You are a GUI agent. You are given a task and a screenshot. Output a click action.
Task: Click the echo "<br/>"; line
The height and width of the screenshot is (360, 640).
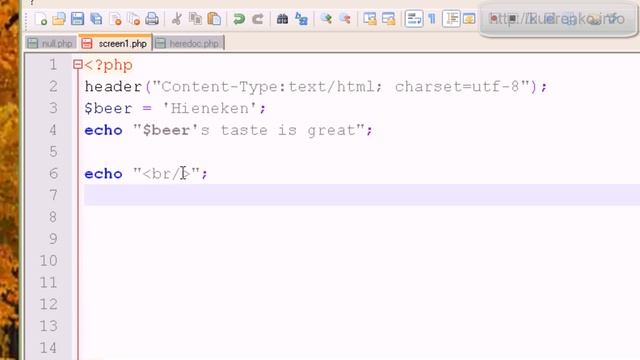click(x=146, y=174)
